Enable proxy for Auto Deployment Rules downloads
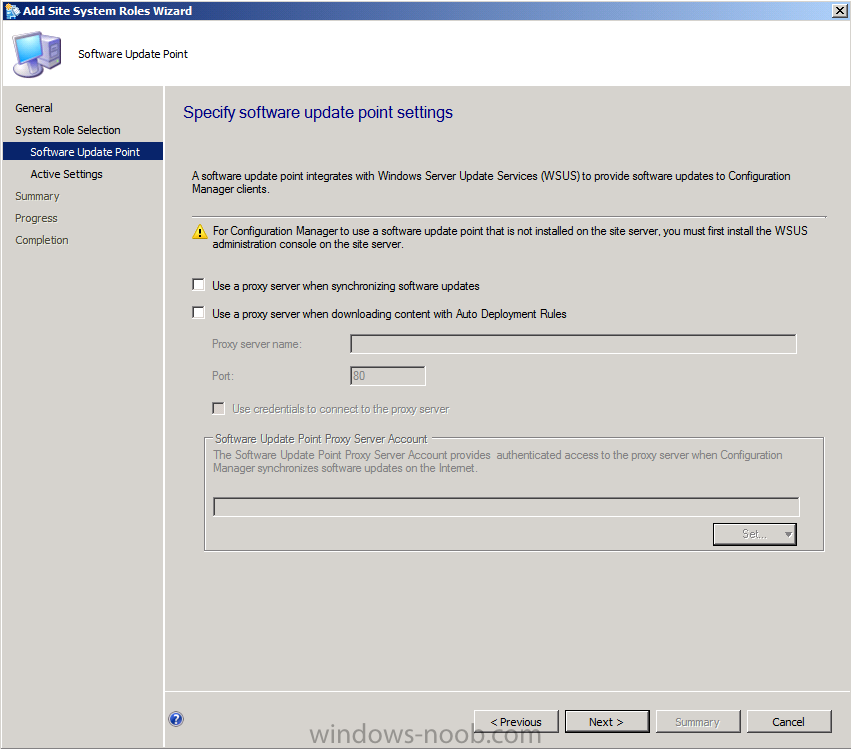This screenshot has height=749, width=851. click(199, 313)
